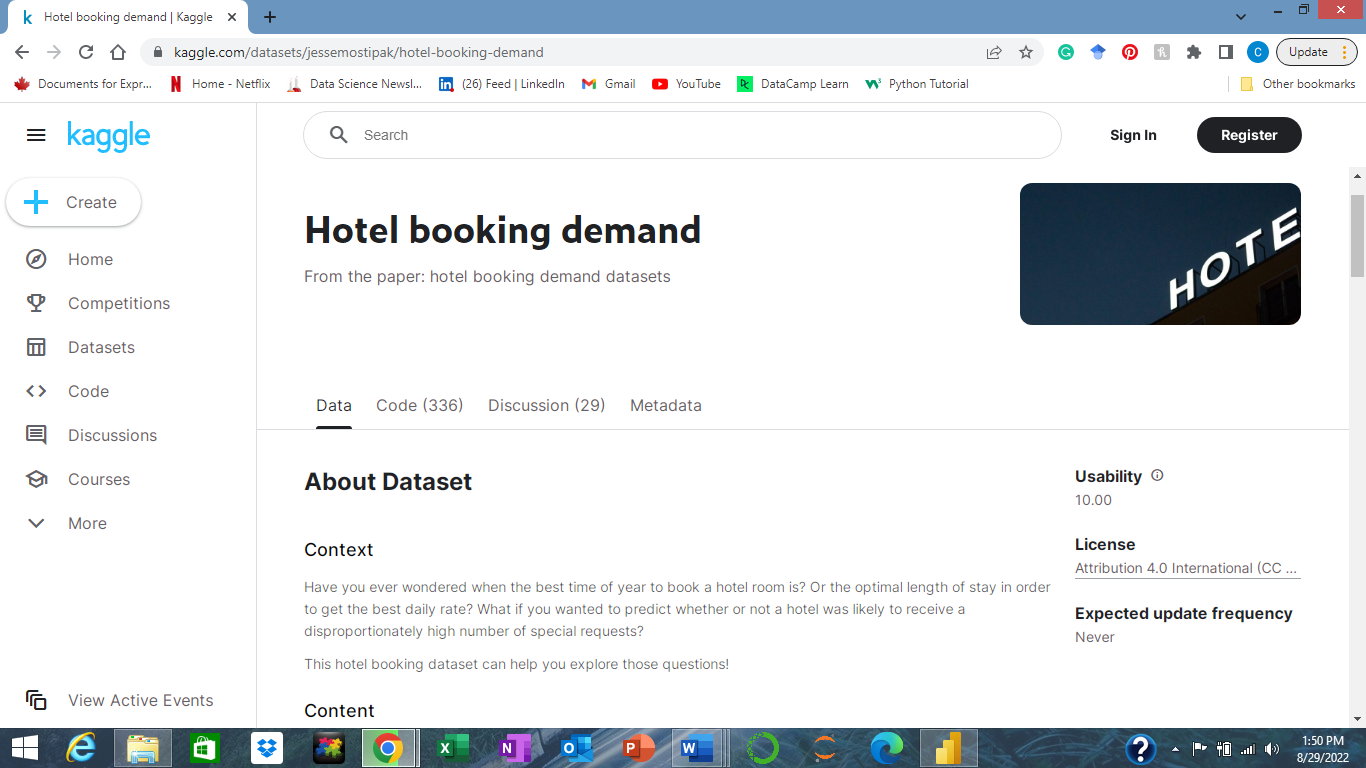Open the Metadata tab
This screenshot has height=768, width=1366.
click(665, 405)
